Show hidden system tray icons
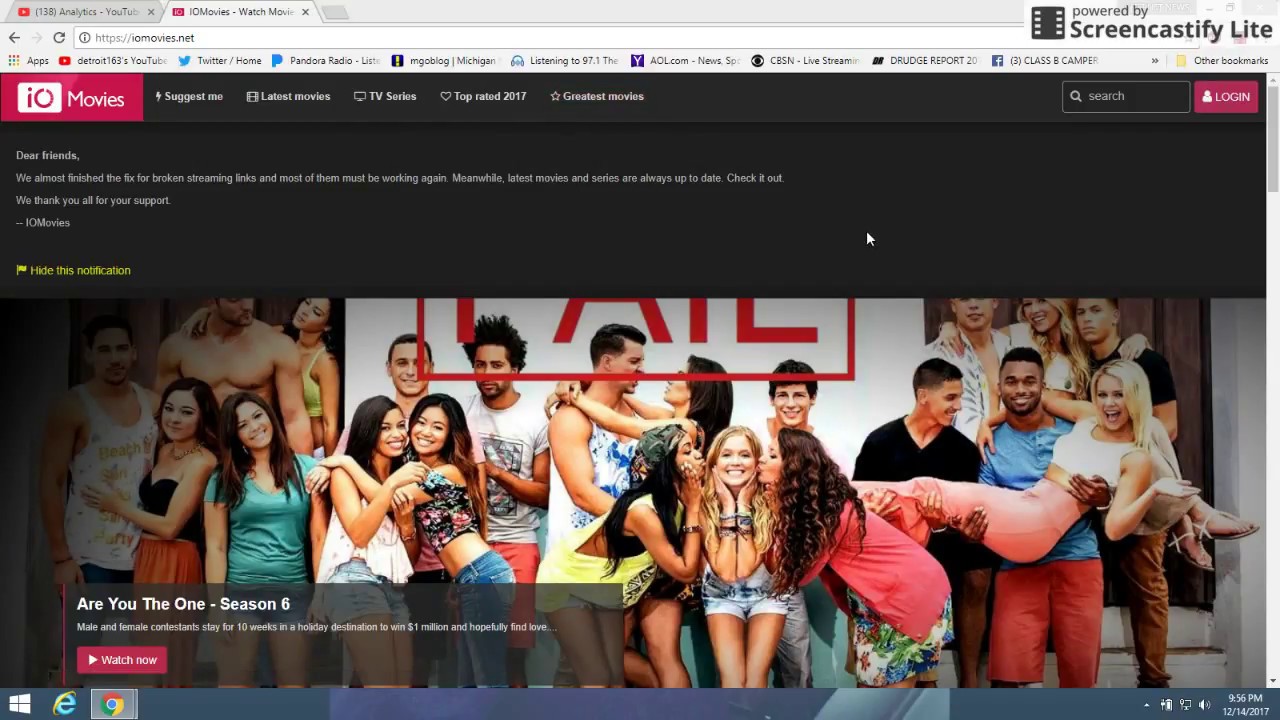The height and width of the screenshot is (720, 1280). pyautogui.click(x=1147, y=705)
